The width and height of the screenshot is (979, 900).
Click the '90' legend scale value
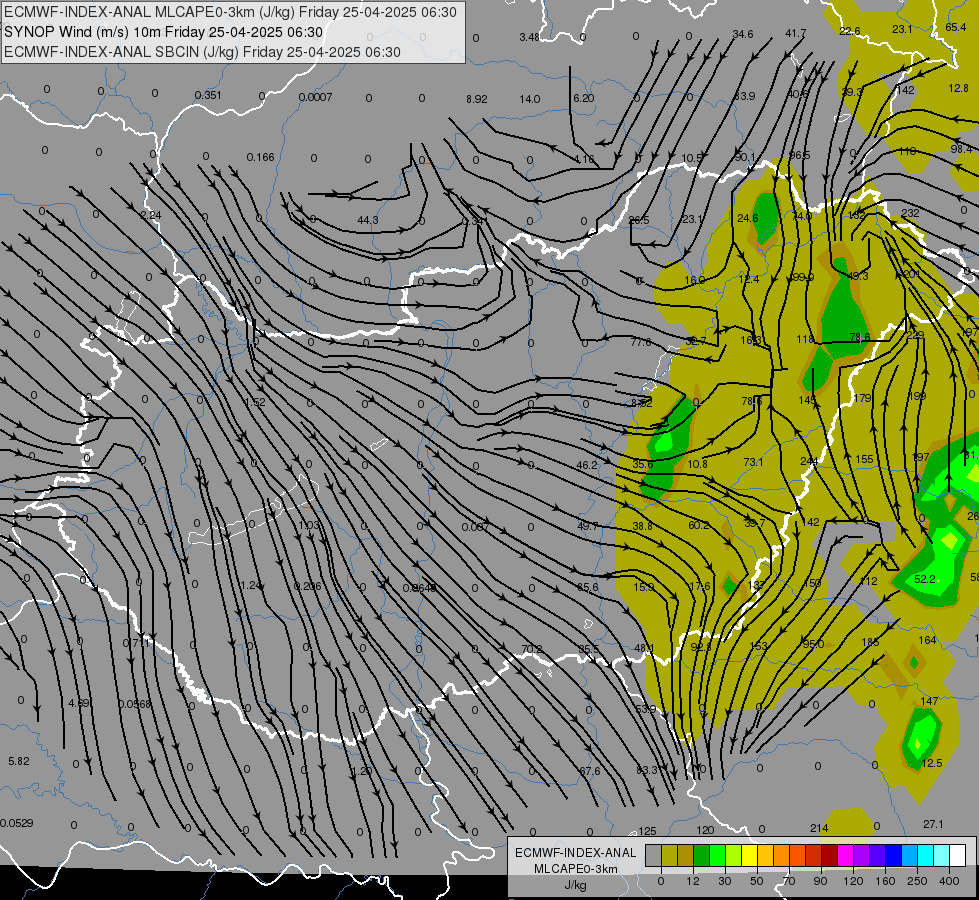820,881
